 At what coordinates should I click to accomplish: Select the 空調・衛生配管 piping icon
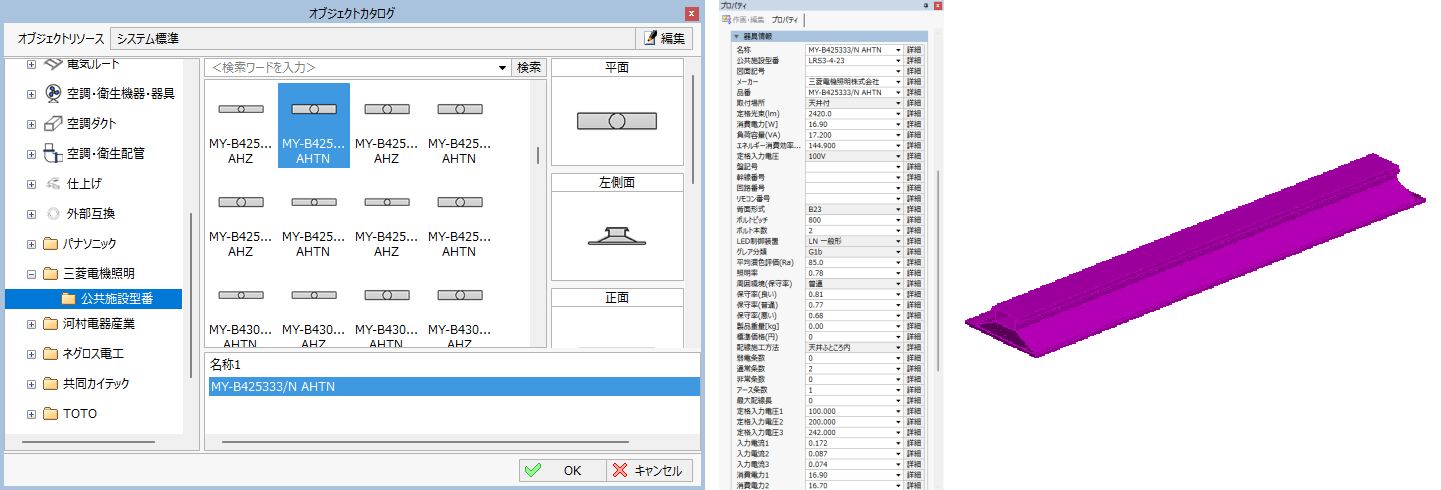pos(54,154)
